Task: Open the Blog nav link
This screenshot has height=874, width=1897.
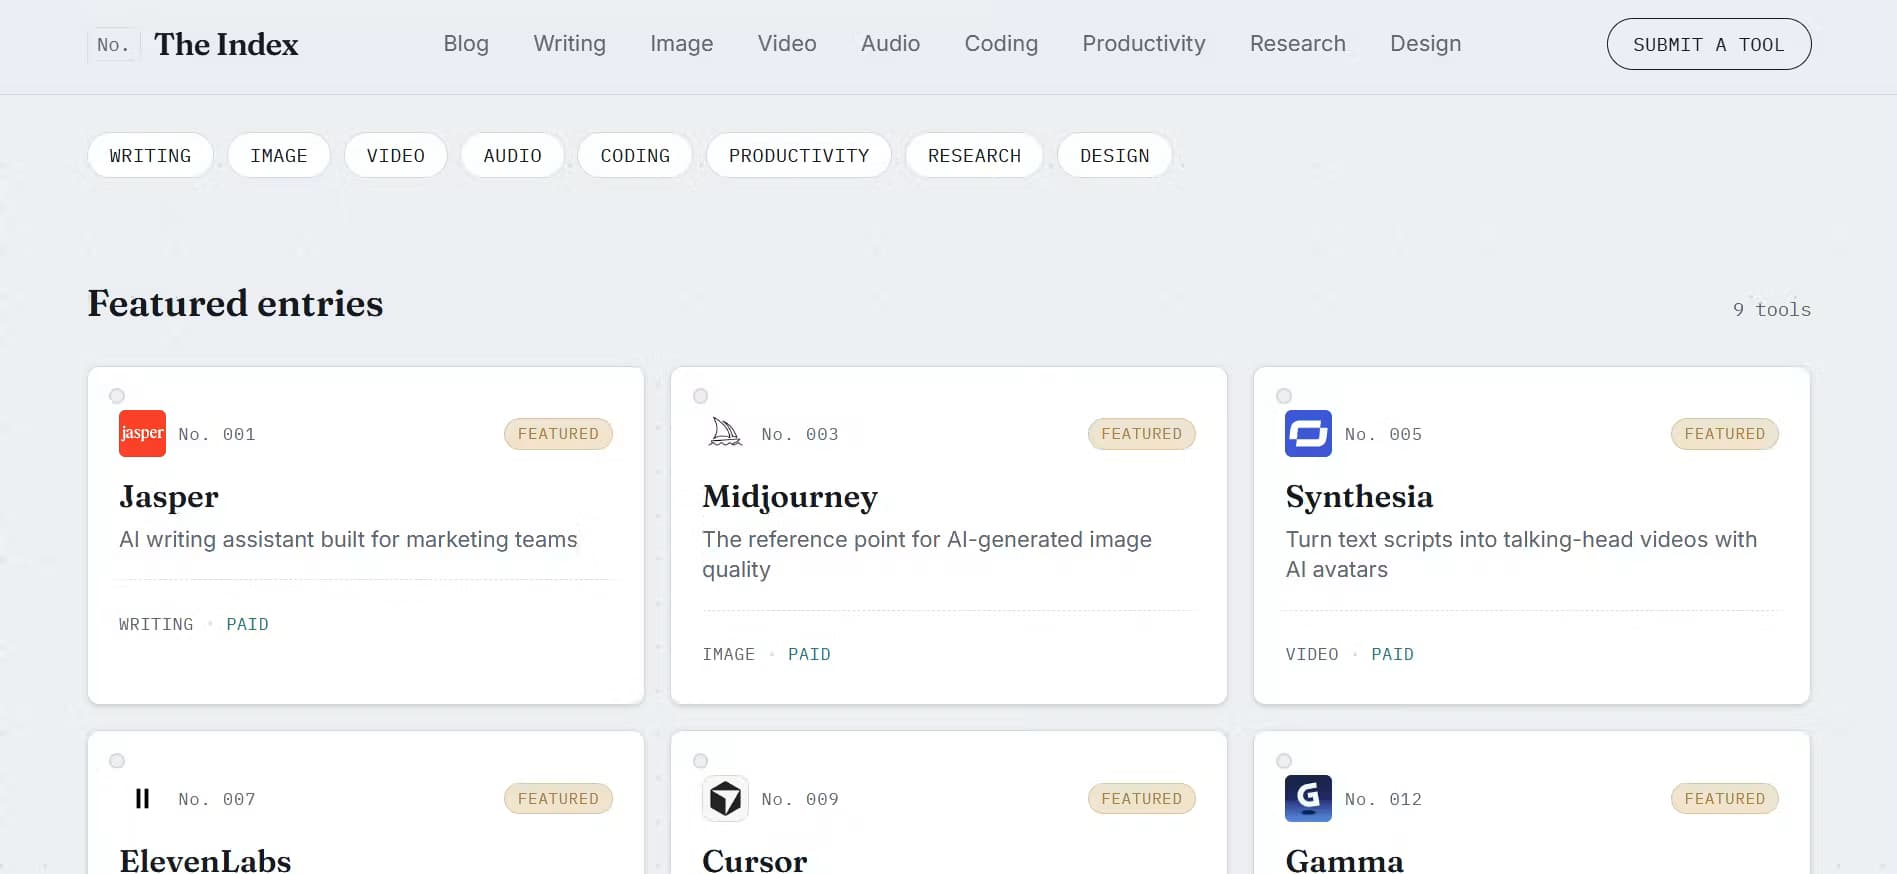Action: (x=466, y=44)
